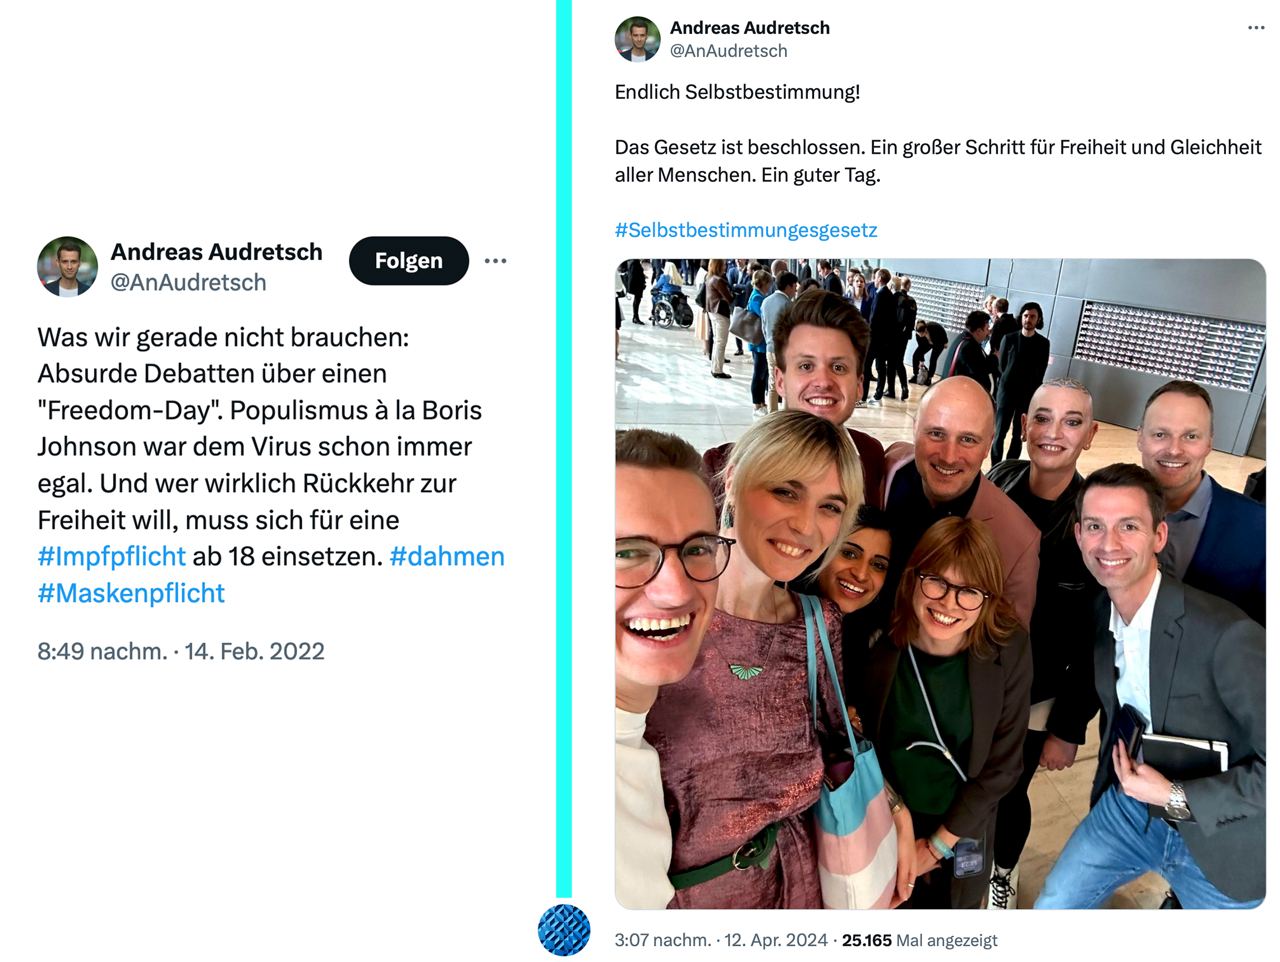Click the Endlich Selbstbestimmung tweet text

pyautogui.click(x=737, y=92)
